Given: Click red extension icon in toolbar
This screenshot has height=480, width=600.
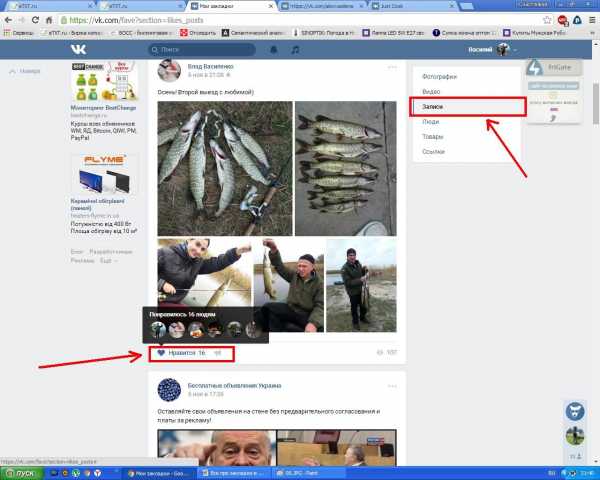Looking at the screenshot, I should coord(562,20).
